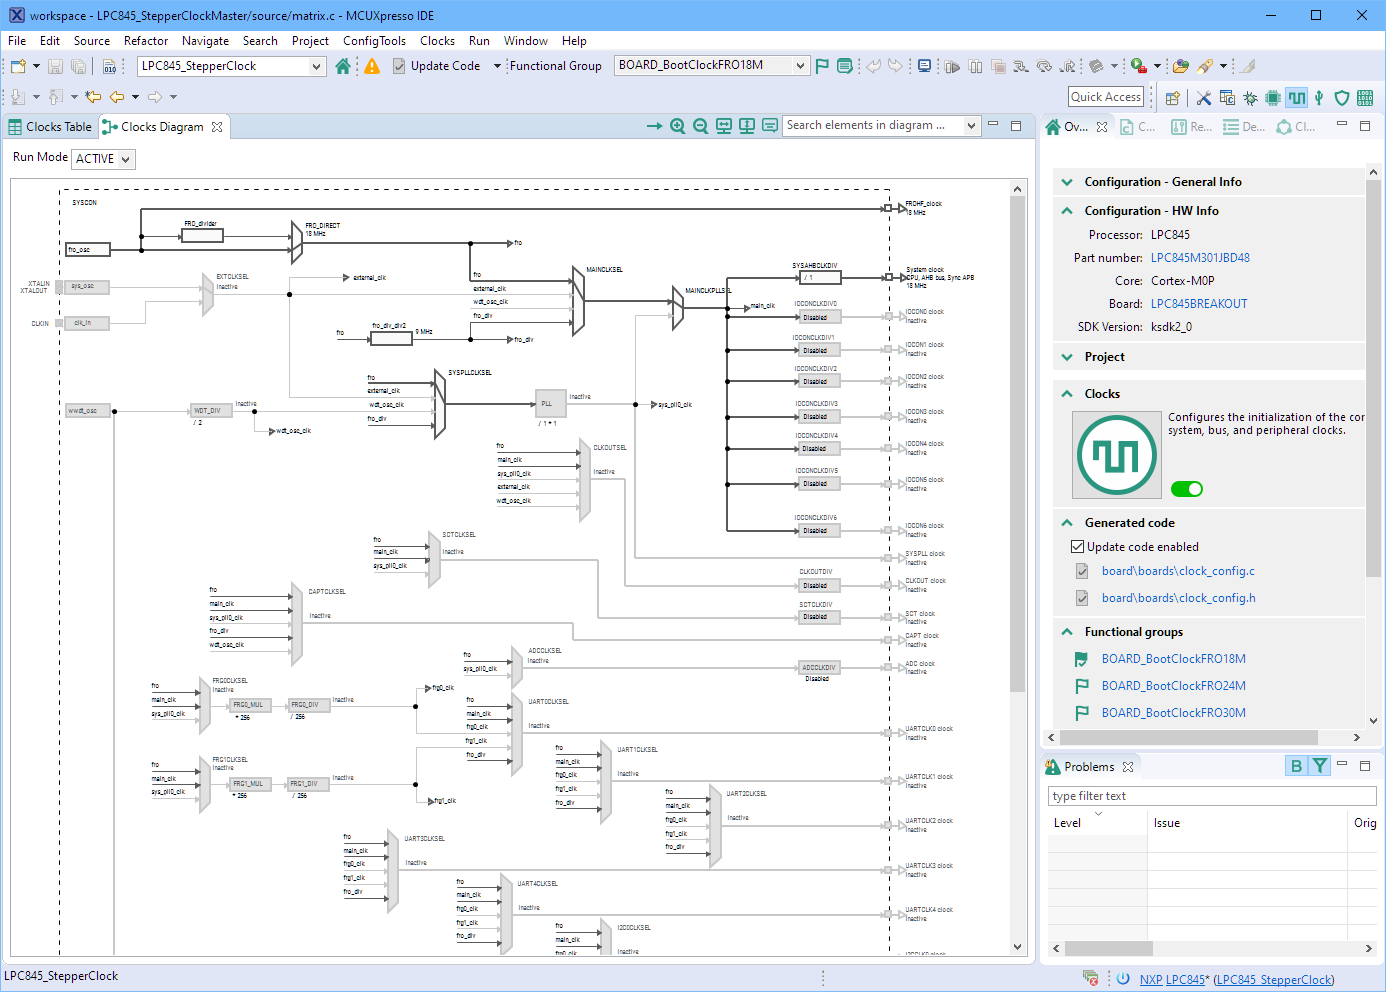
Task: Turn off the green Clocks toggle switch
Action: pos(1187,489)
